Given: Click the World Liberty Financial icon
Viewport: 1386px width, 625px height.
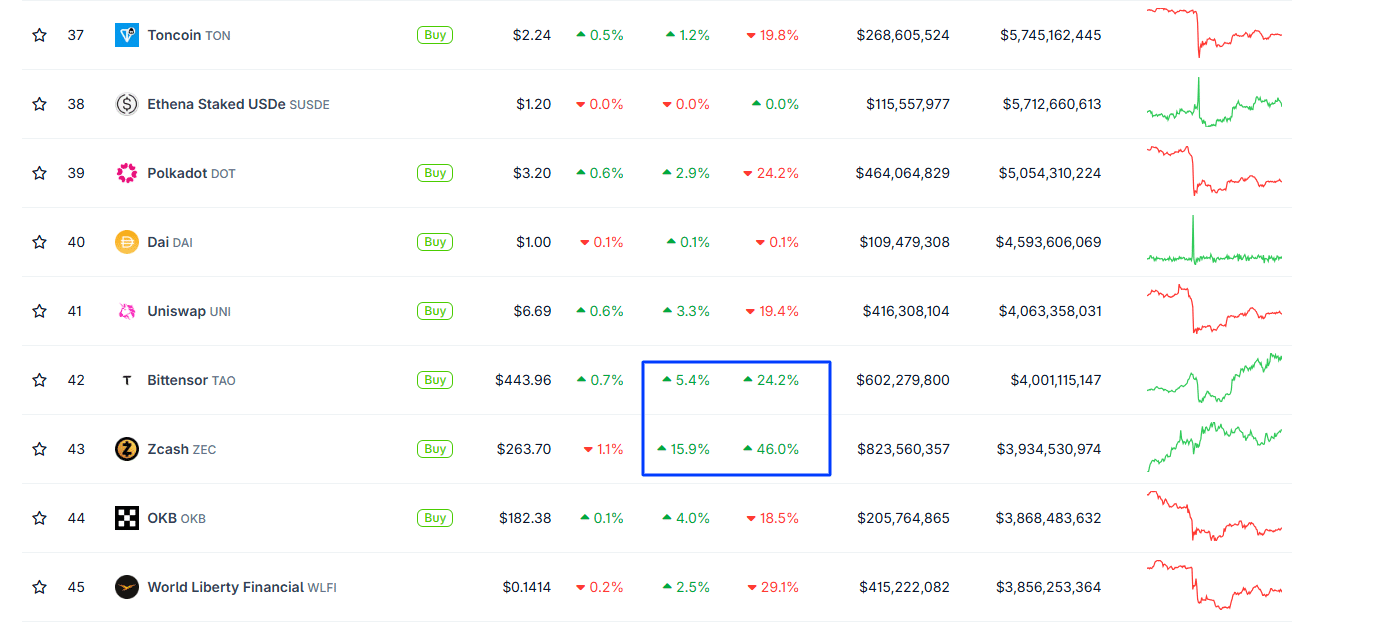Looking at the screenshot, I should pyautogui.click(x=127, y=587).
